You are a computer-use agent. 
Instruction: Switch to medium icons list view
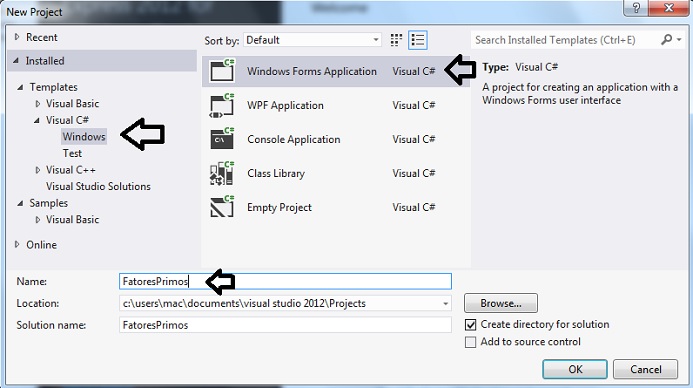tap(418, 40)
